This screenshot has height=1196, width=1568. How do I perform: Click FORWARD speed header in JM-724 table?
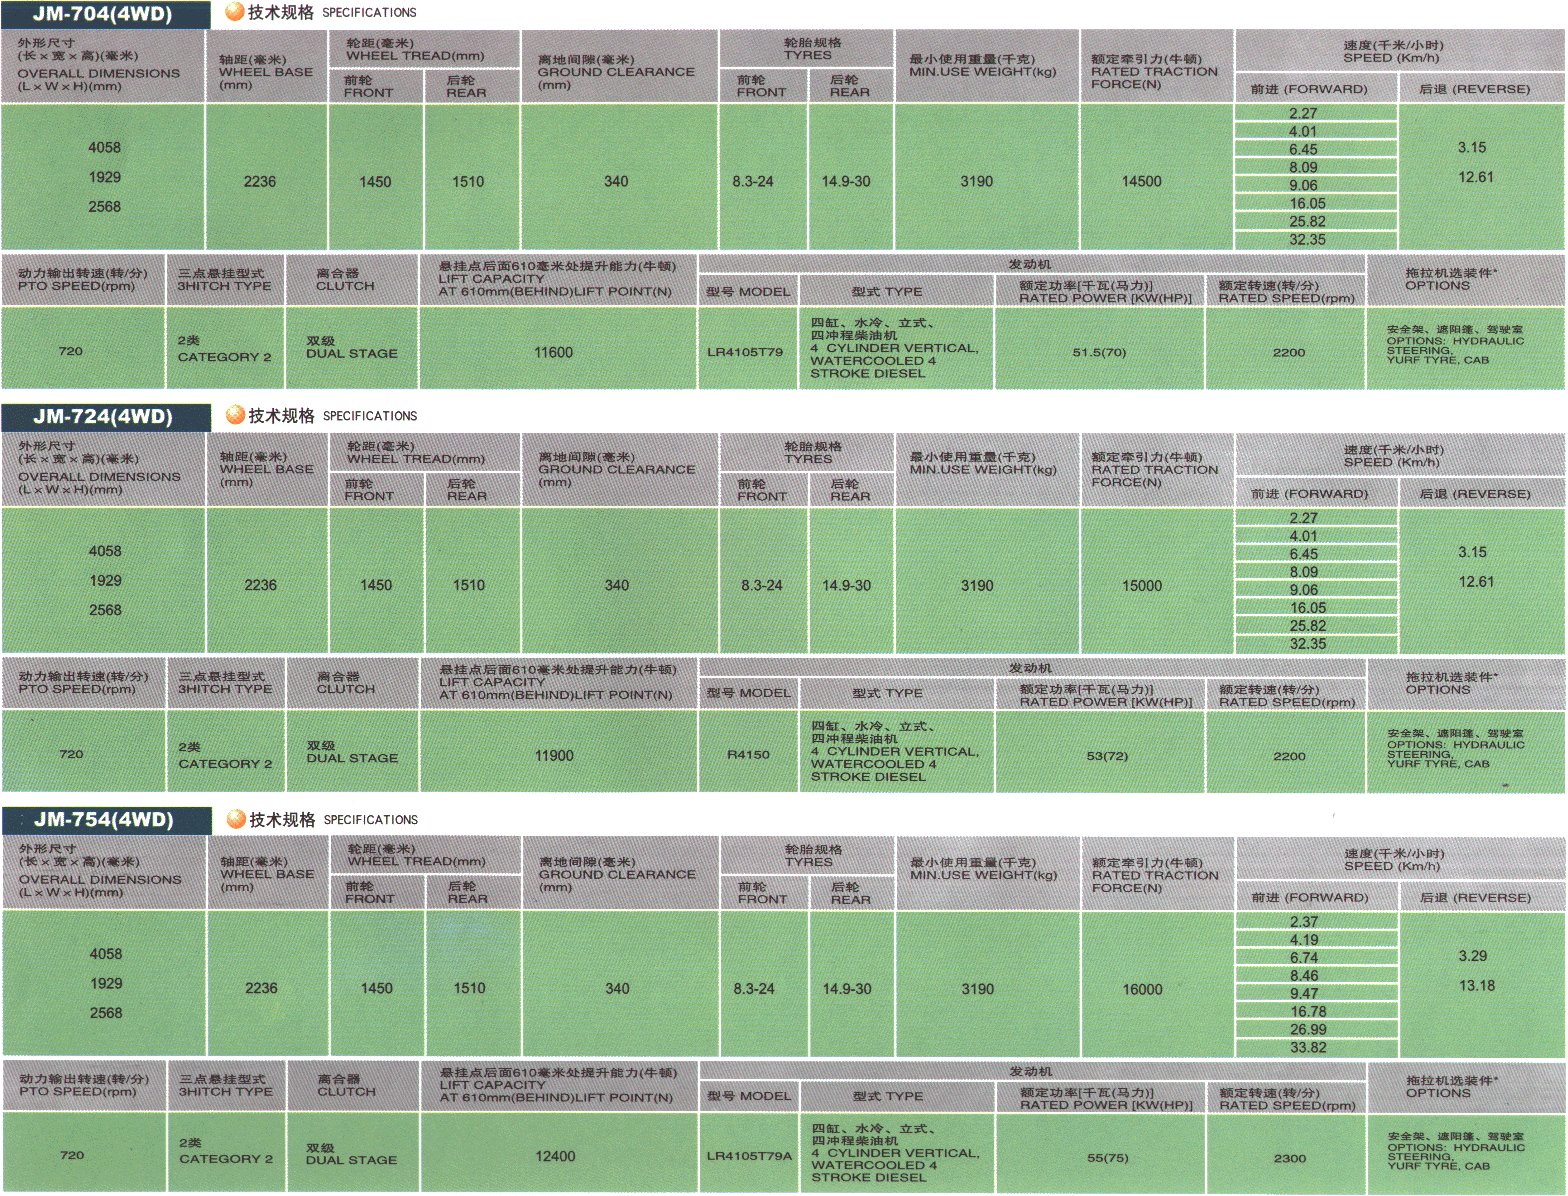point(1310,494)
